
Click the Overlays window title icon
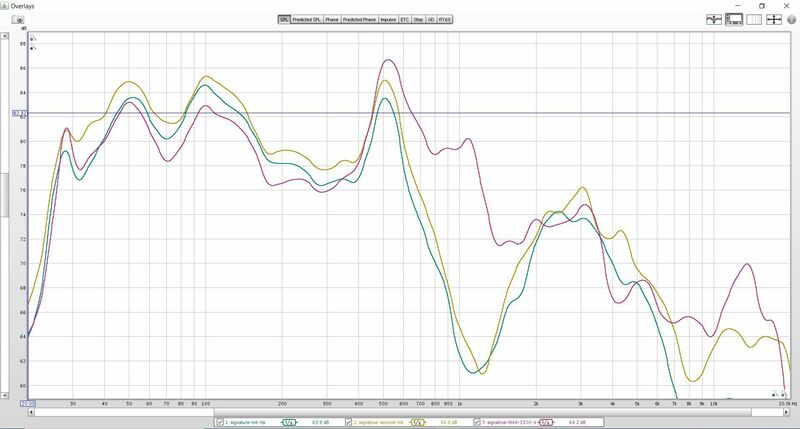[x=5, y=6]
